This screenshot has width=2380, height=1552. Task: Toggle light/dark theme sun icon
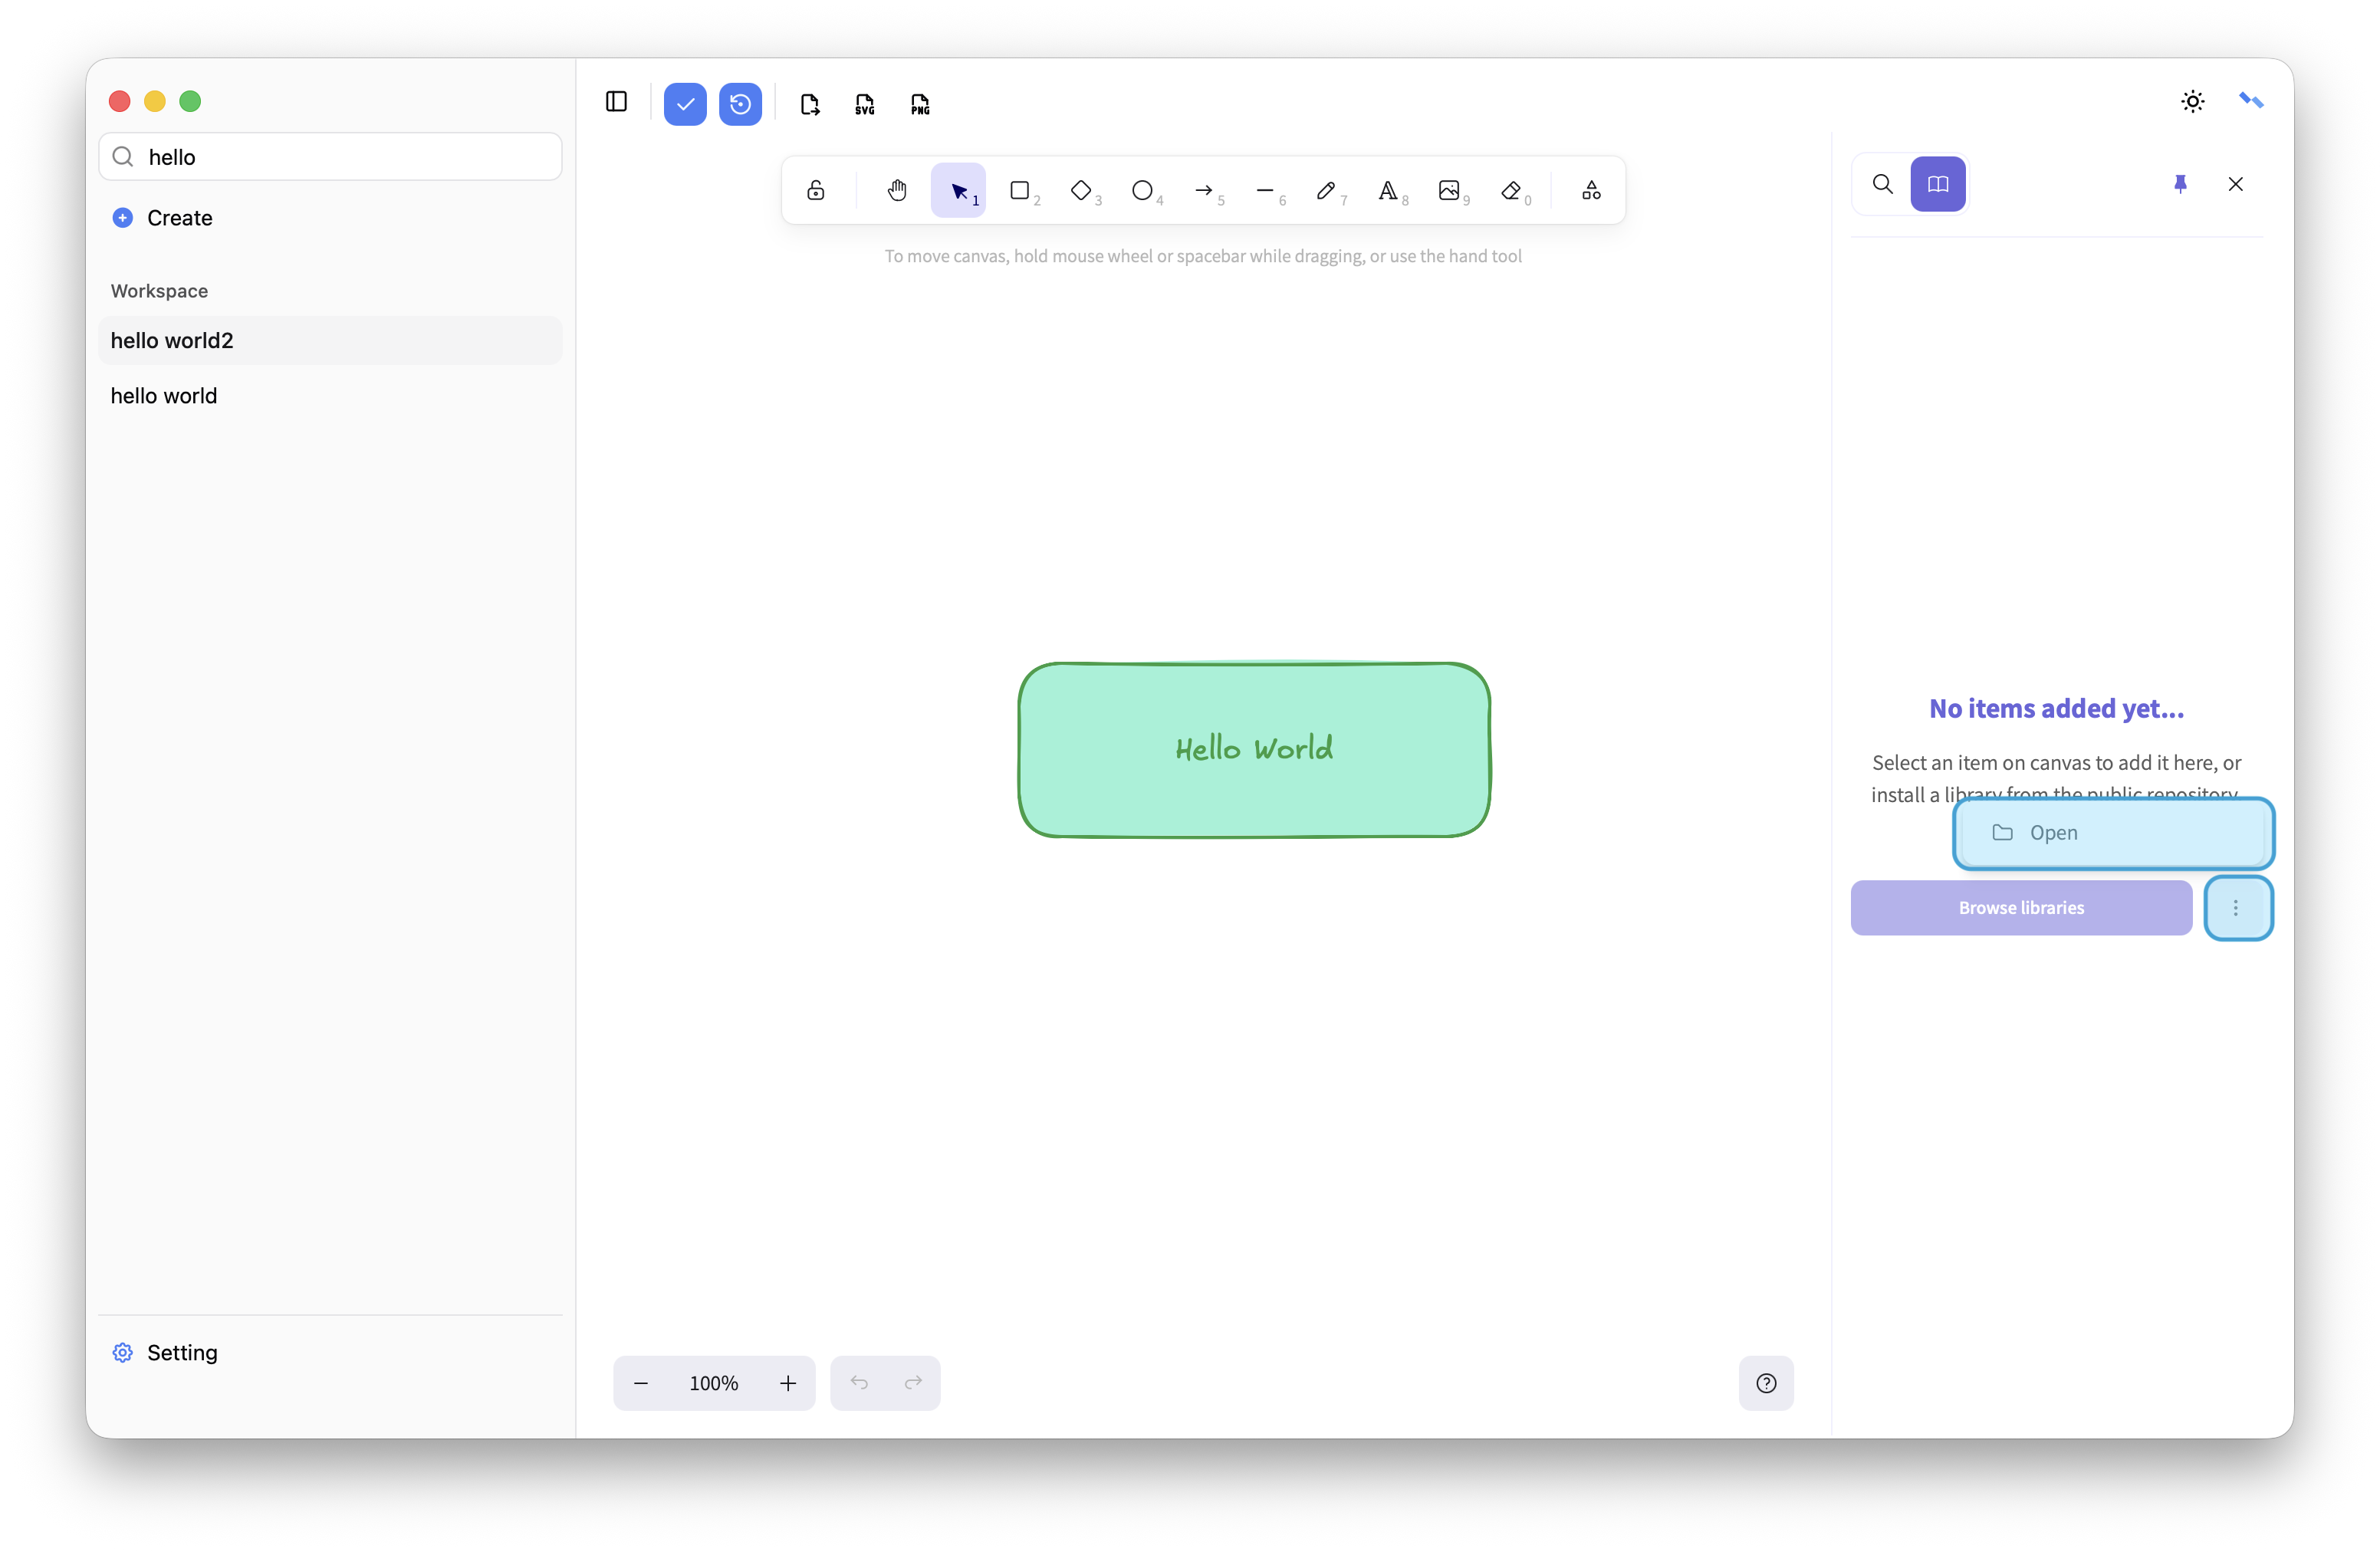click(x=2192, y=101)
